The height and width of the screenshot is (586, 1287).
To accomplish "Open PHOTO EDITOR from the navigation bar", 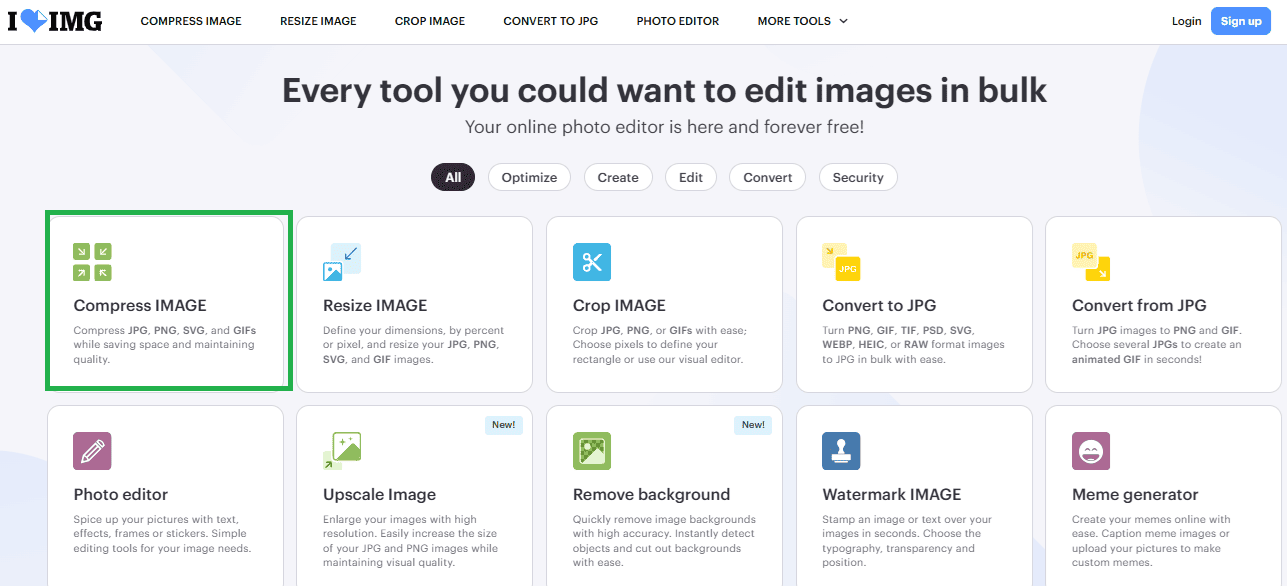I will (677, 20).
